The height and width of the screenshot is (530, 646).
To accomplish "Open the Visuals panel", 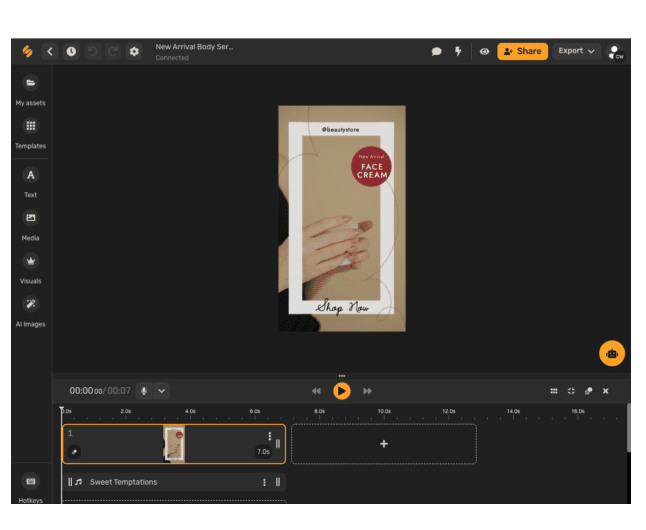I will [30, 269].
